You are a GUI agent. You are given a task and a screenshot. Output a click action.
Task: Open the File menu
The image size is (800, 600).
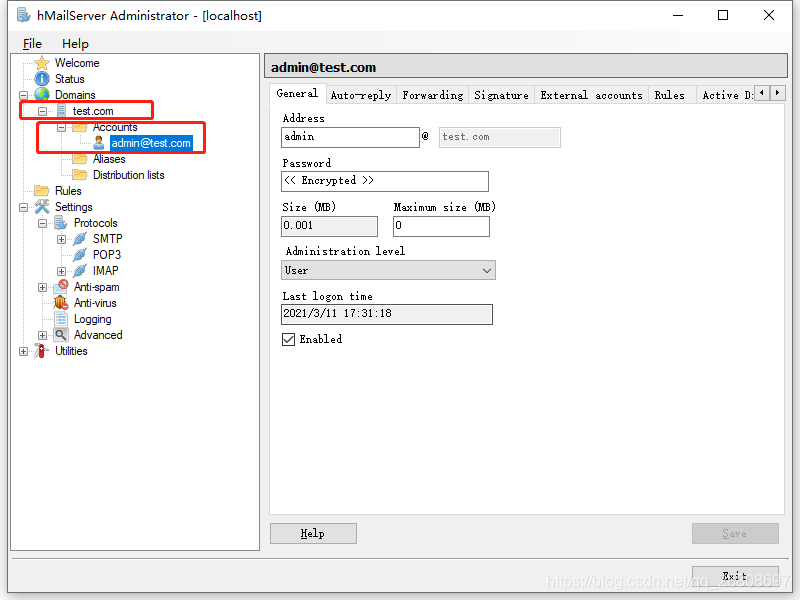point(32,44)
